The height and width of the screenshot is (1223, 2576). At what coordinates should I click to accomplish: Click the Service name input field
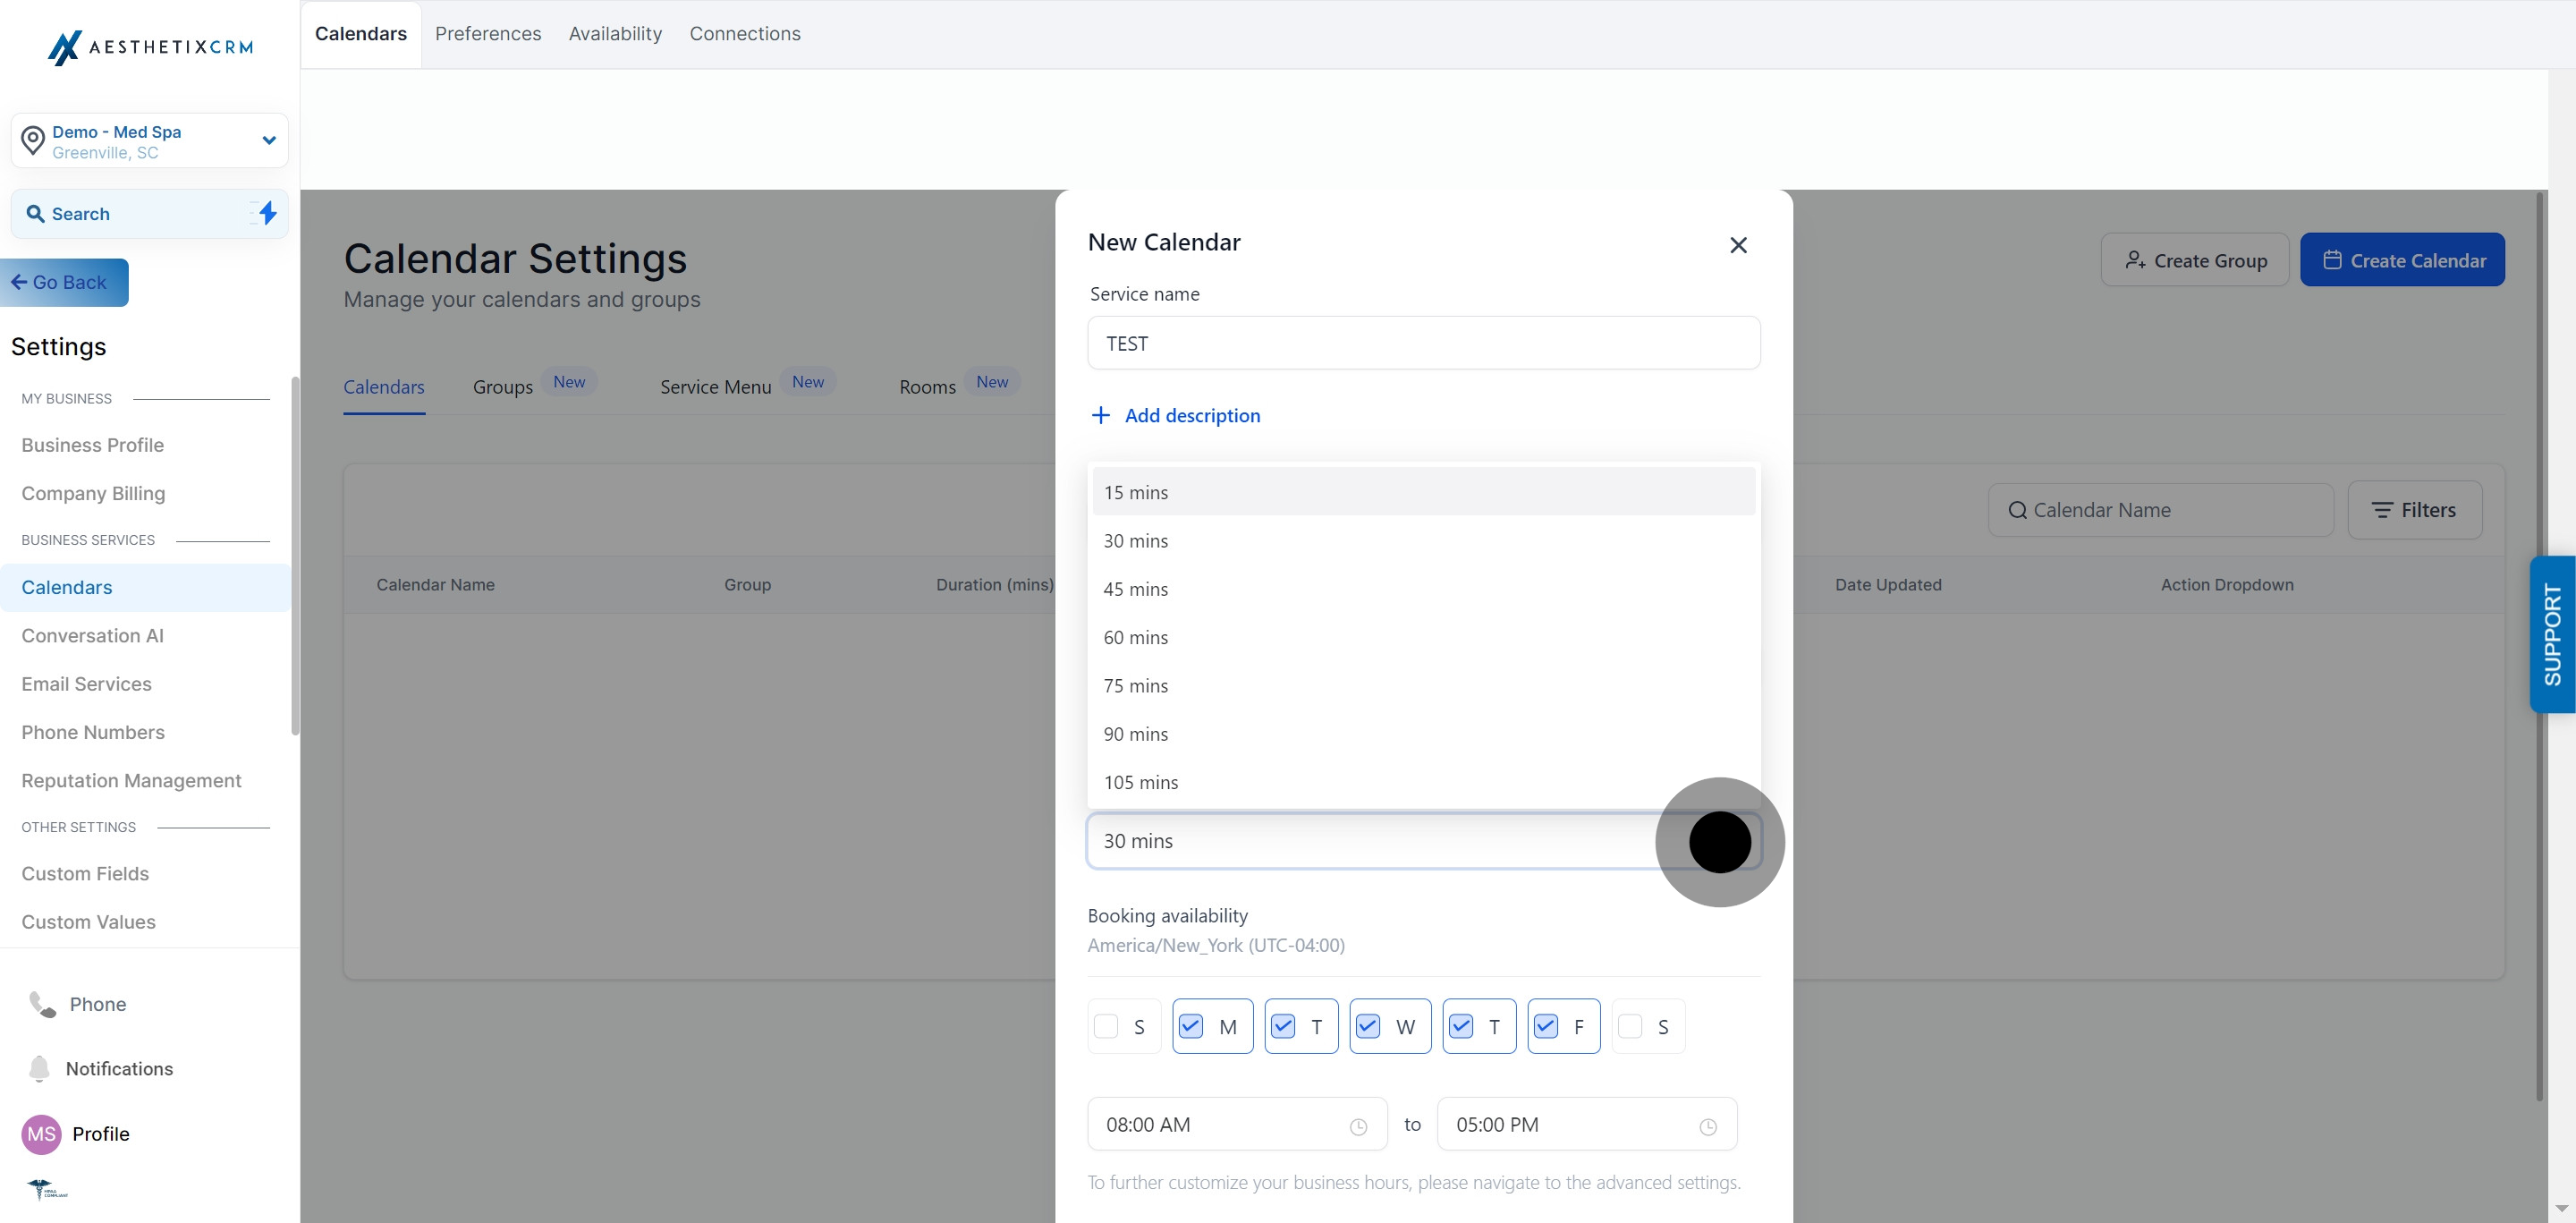[x=1423, y=343]
